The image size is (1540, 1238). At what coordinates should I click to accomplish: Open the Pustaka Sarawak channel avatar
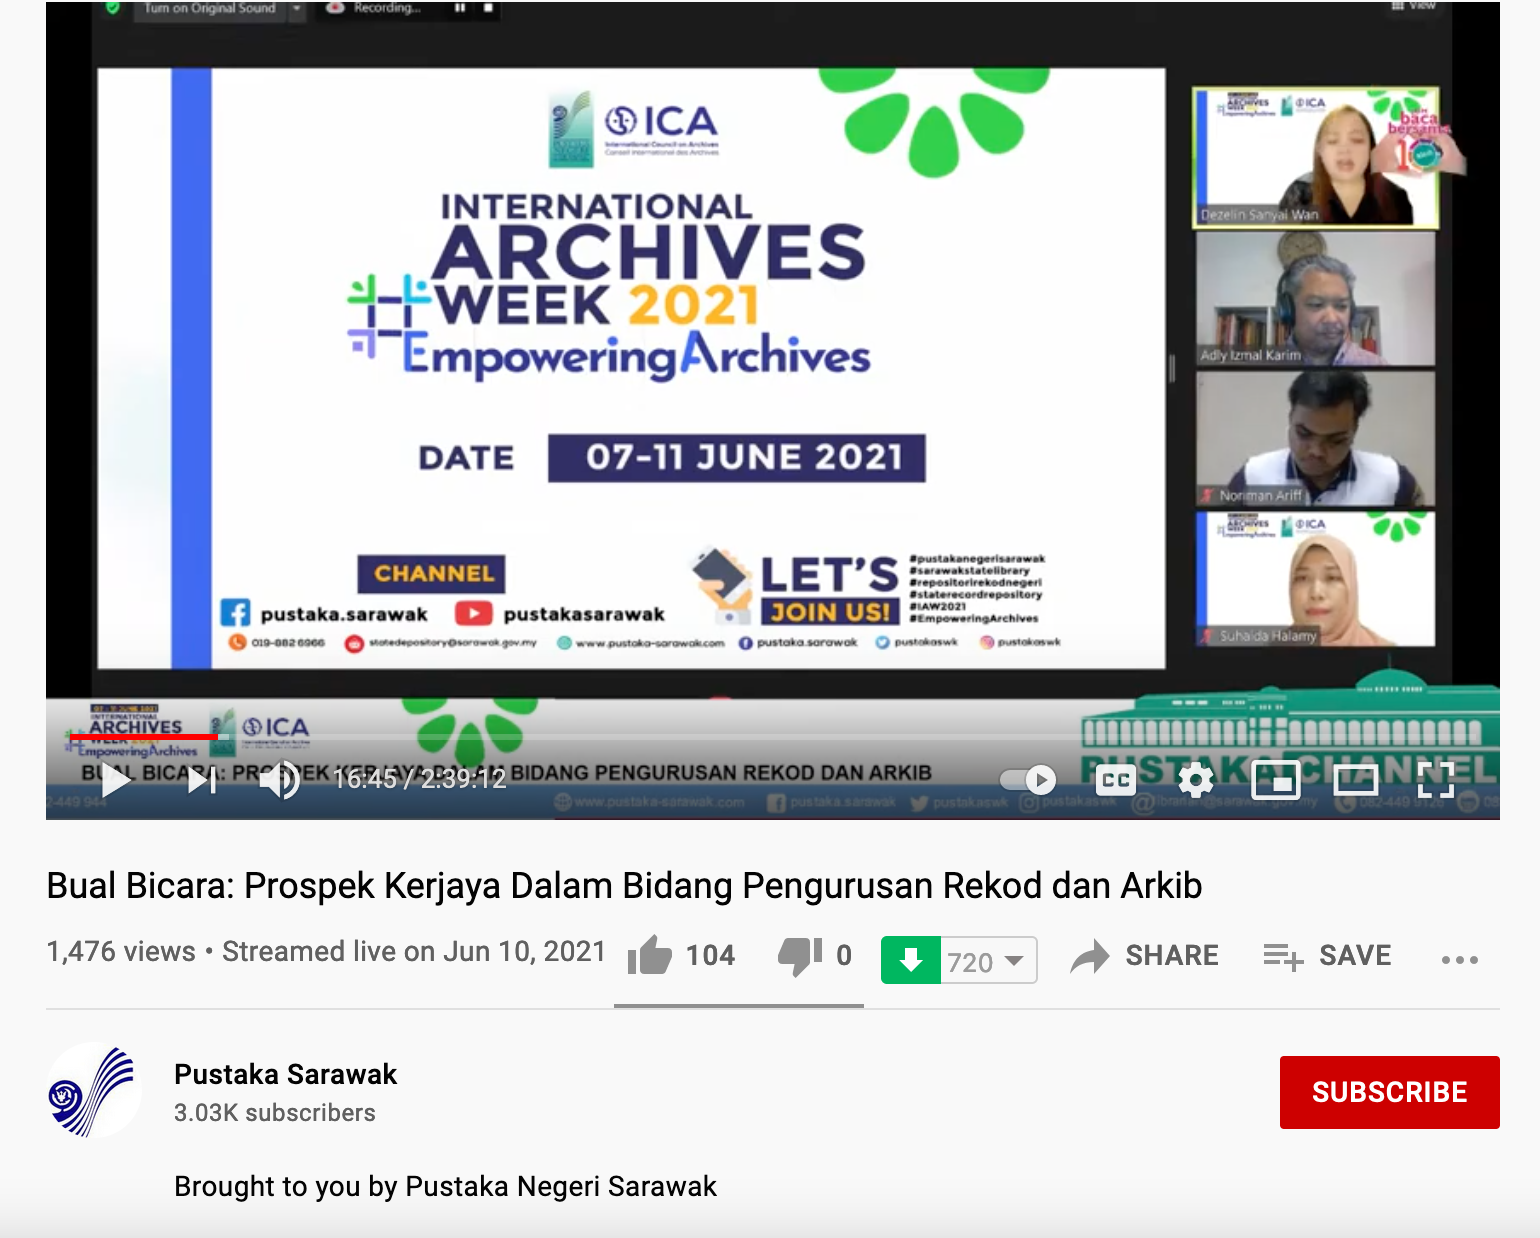tap(94, 1090)
